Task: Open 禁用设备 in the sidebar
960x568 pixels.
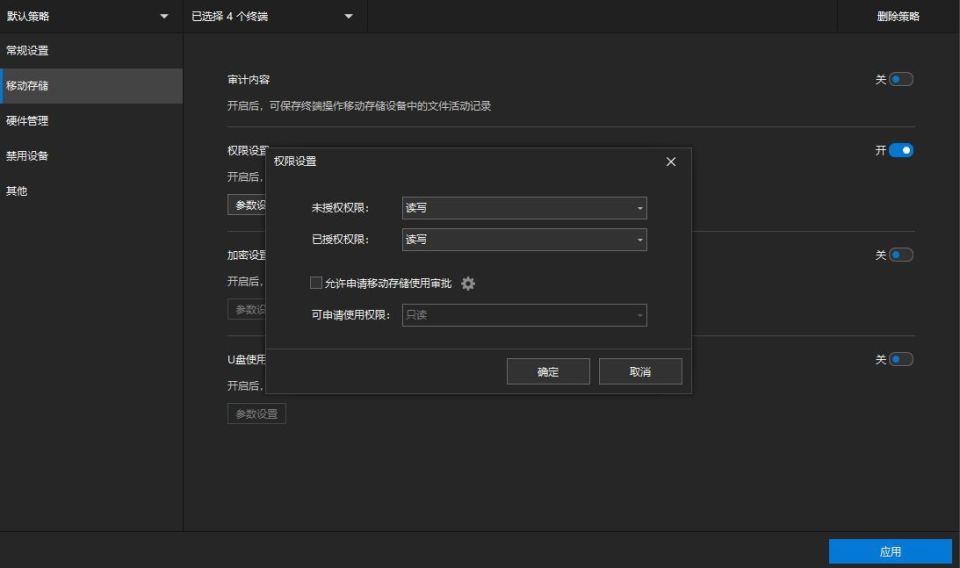Action: coord(91,155)
